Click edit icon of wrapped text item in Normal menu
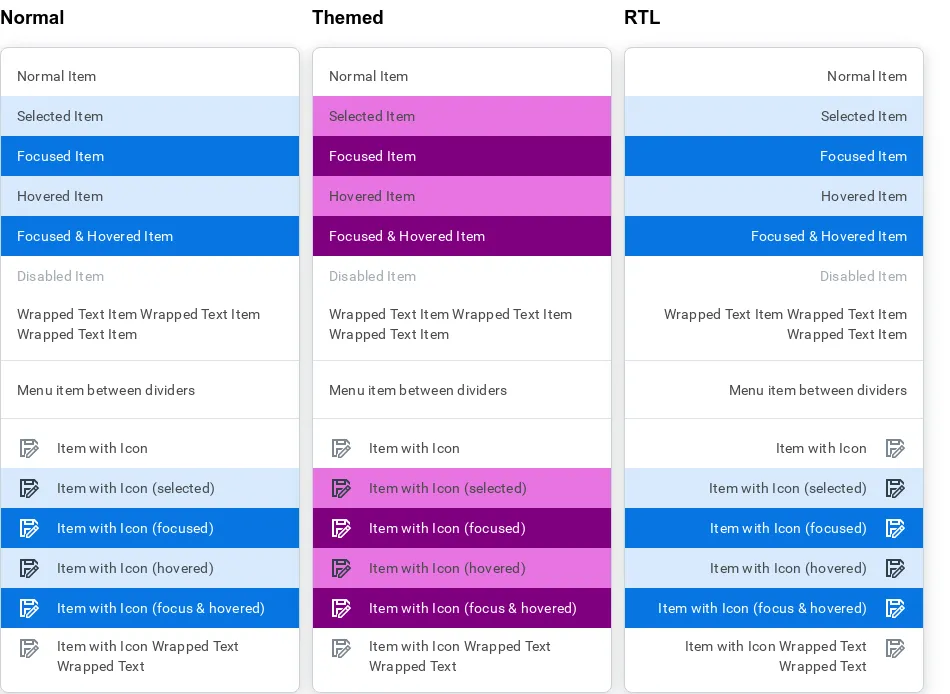The height and width of the screenshot is (694, 950). click(x=29, y=649)
